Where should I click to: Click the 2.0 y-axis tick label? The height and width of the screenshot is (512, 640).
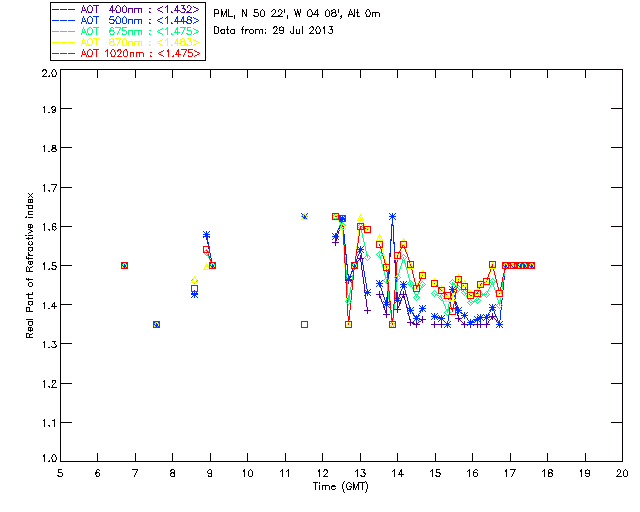tap(49, 74)
